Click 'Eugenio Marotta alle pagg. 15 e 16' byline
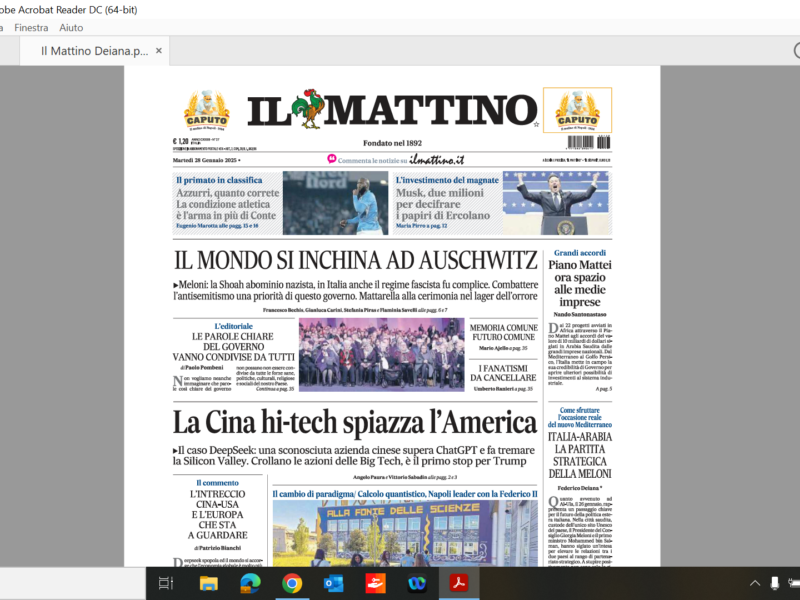 217,226
